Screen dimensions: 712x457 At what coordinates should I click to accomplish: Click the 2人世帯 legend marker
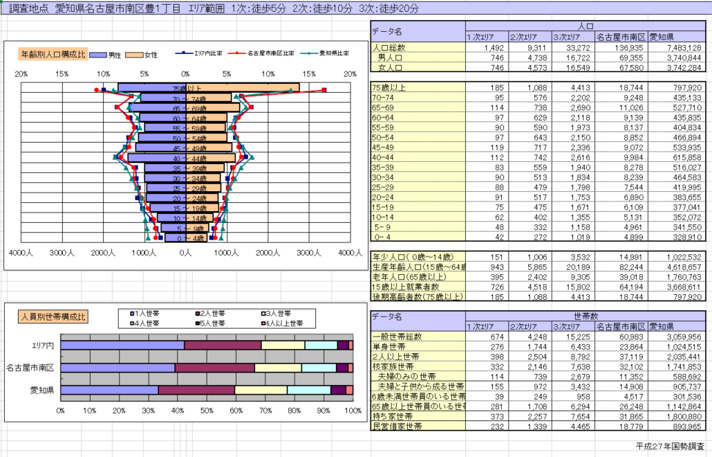[x=200, y=314]
